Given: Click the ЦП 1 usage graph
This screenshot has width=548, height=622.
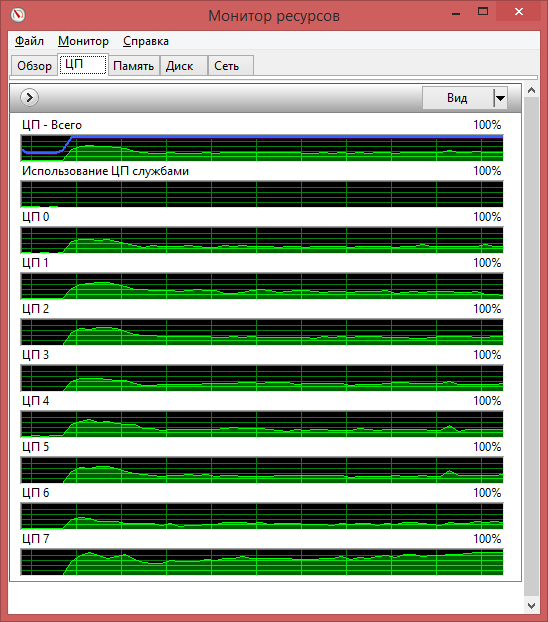Looking at the screenshot, I should 262,286.
